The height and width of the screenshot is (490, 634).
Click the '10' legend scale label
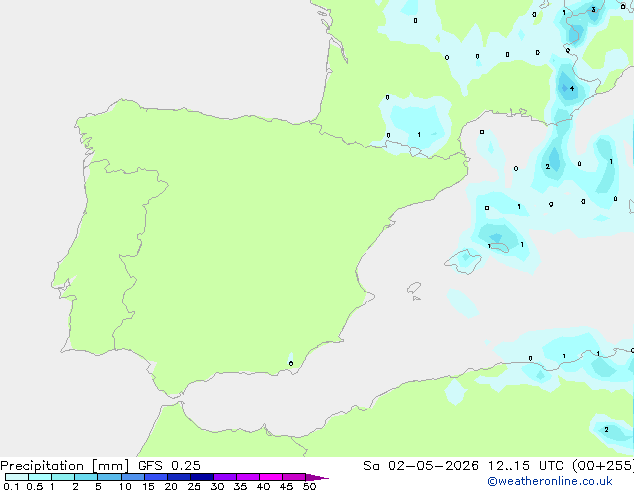pyautogui.click(x=125, y=486)
